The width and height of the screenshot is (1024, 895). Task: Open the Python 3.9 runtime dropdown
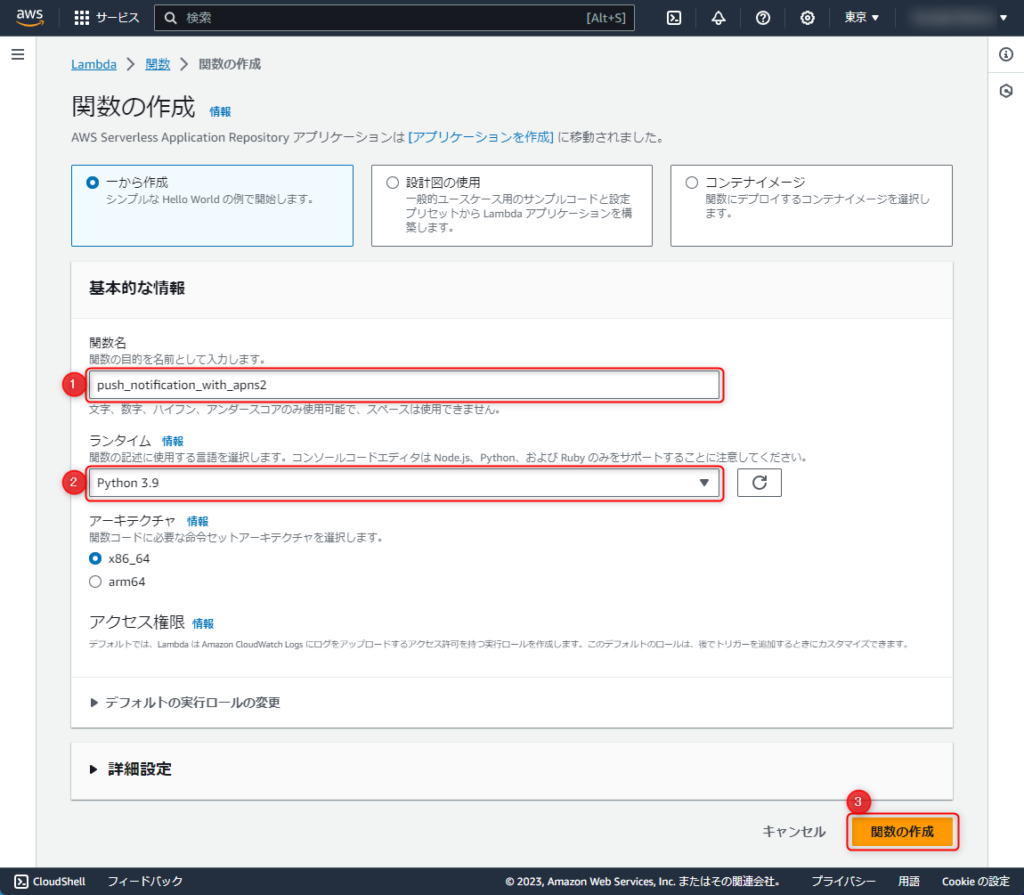coord(404,483)
